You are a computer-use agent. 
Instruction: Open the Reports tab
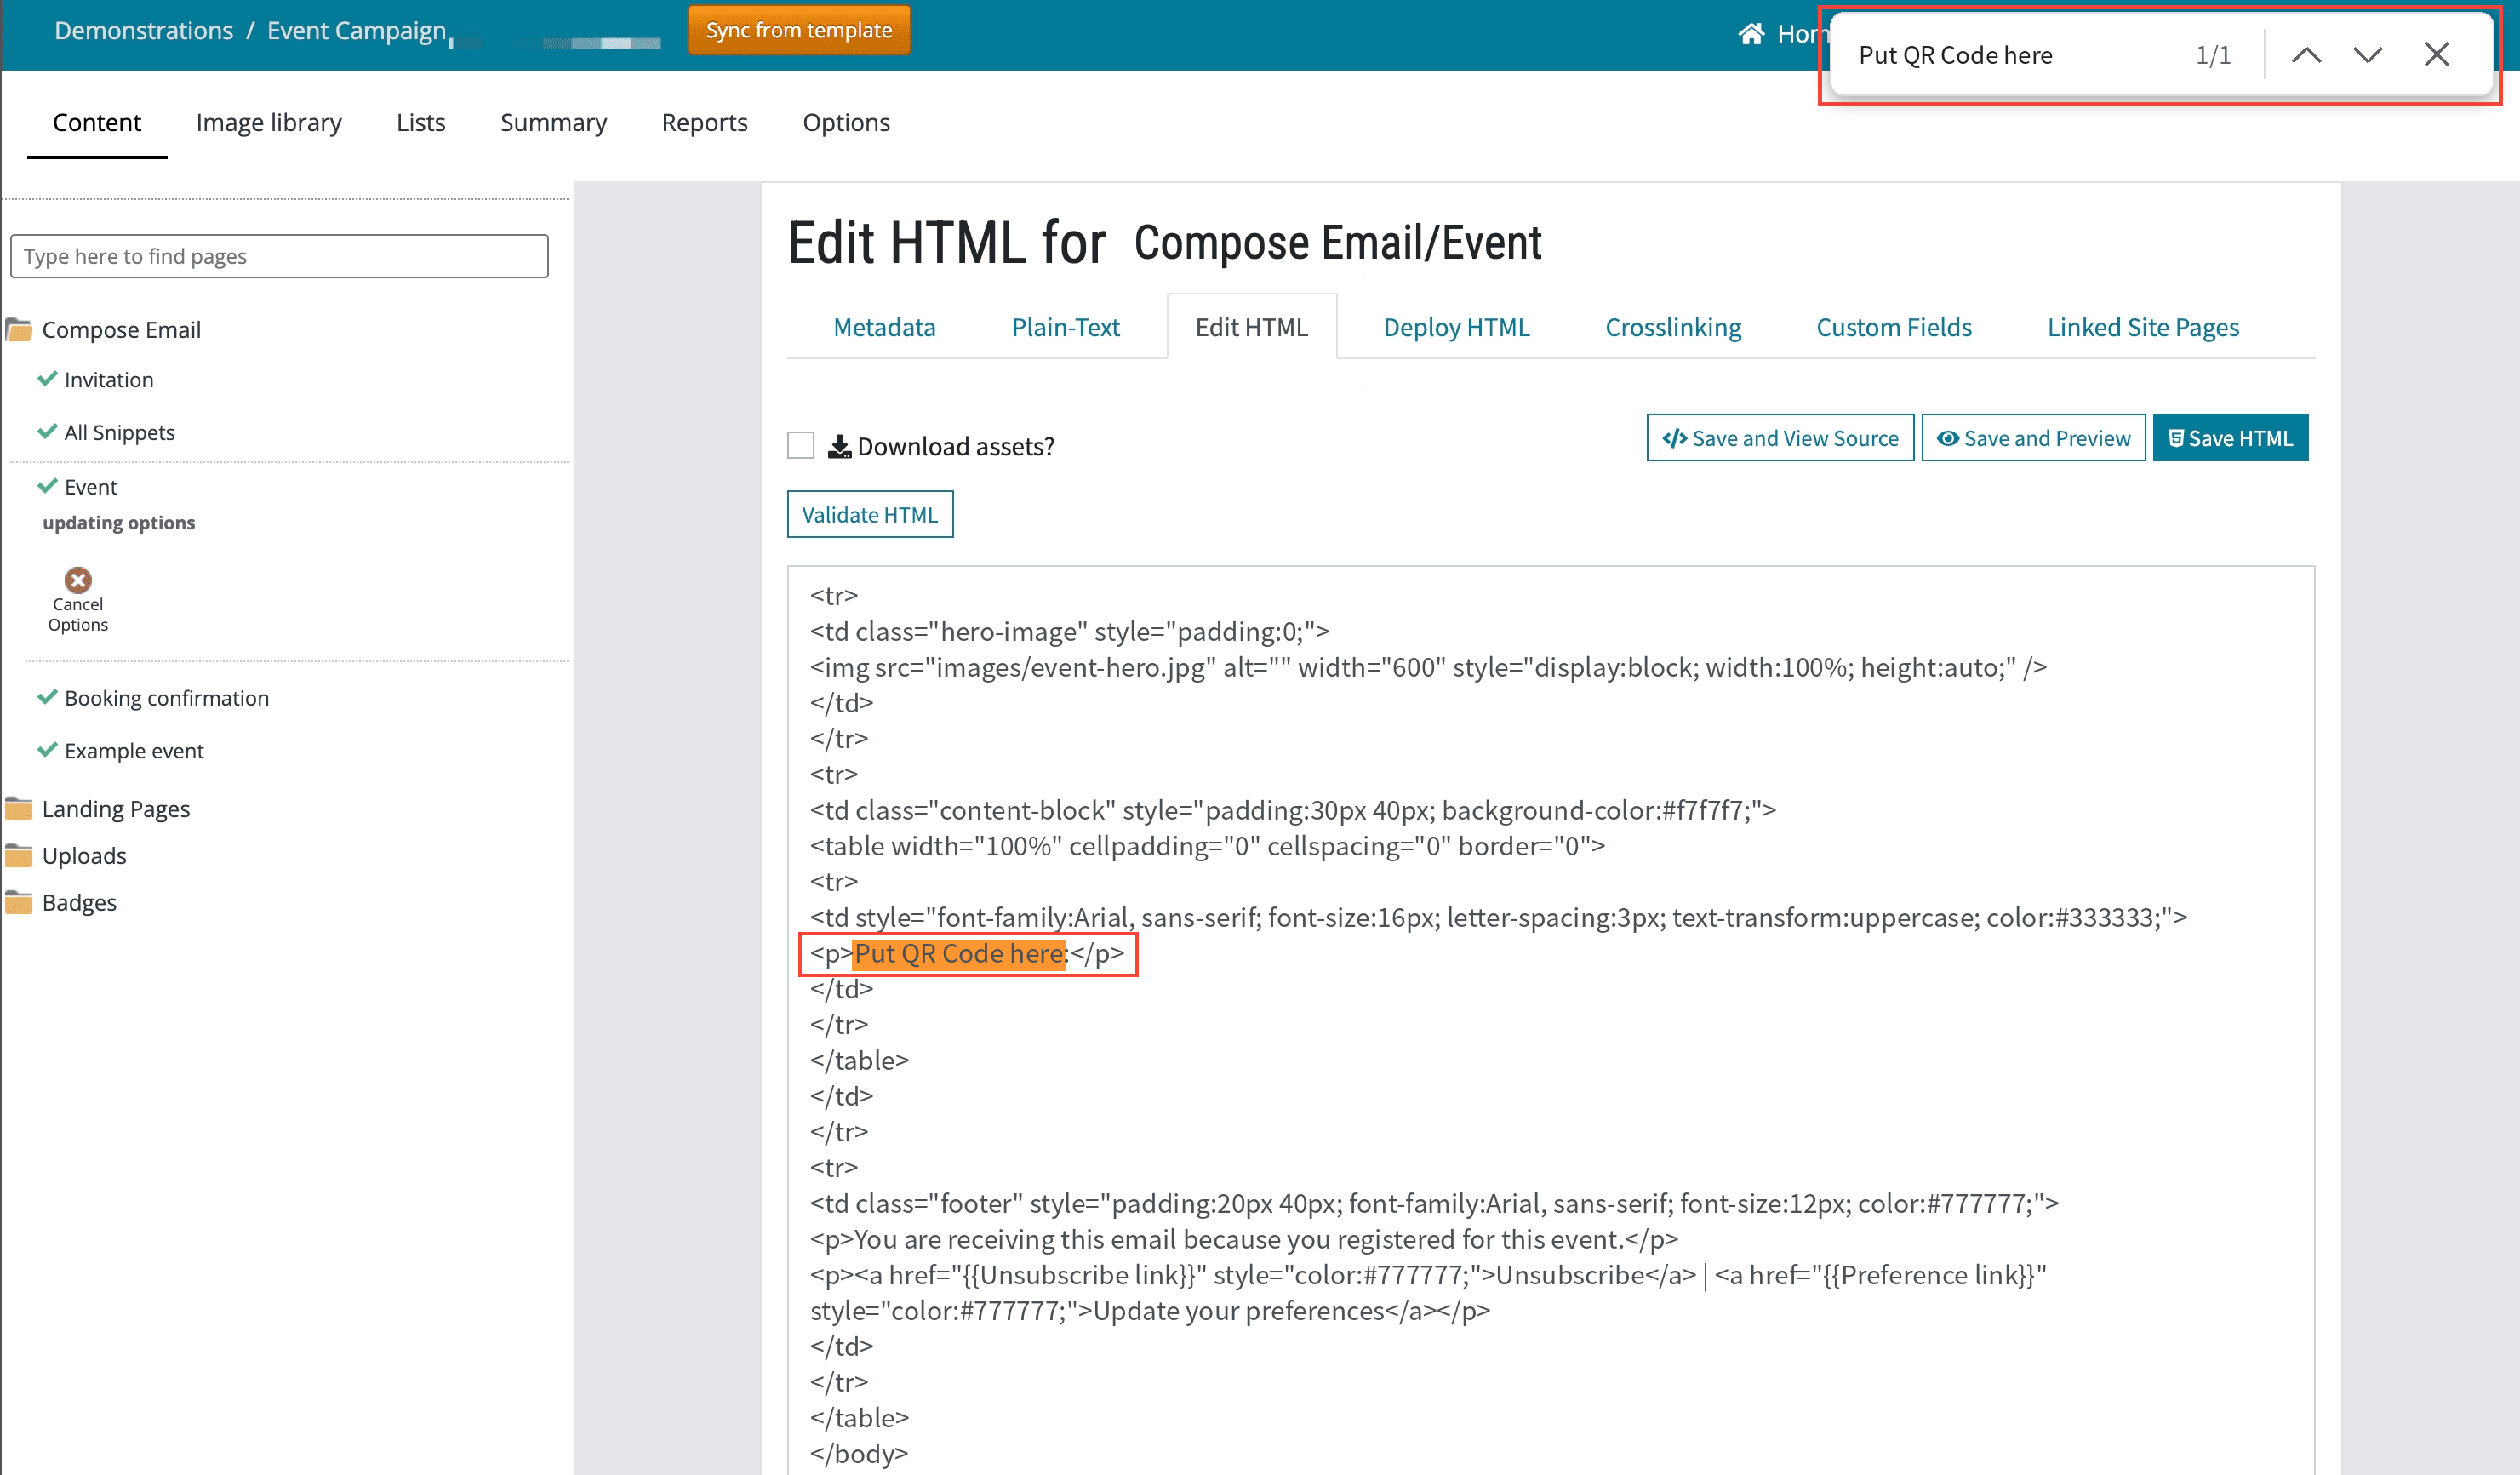(x=704, y=122)
